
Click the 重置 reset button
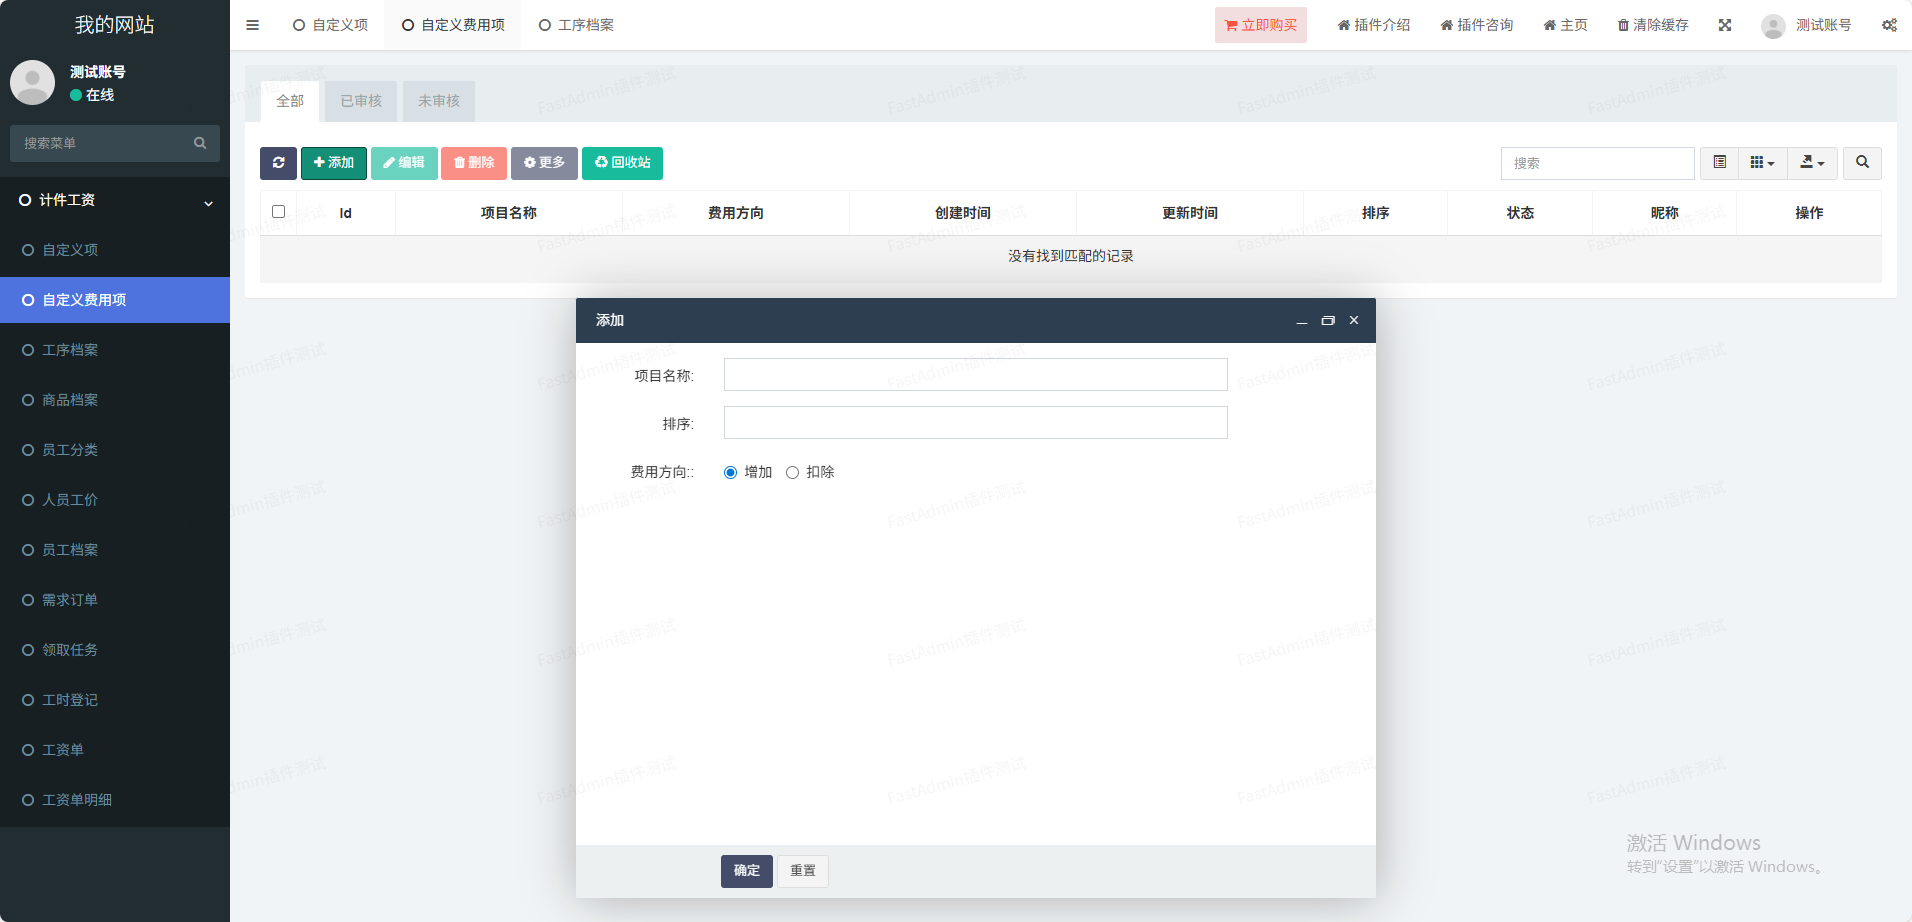pyautogui.click(x=802, y=871)
